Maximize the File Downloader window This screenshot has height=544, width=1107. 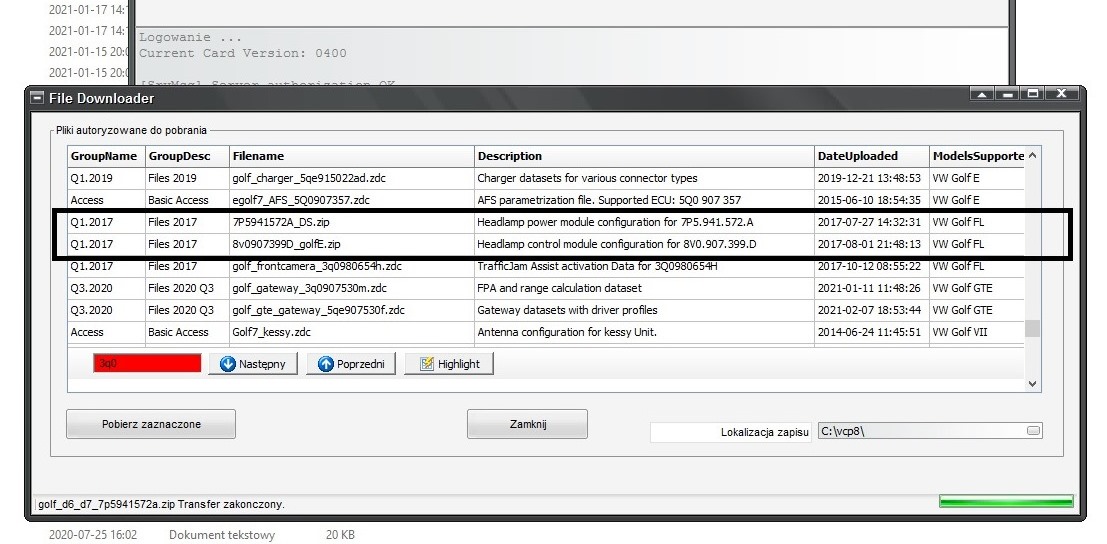(x=1034, y=94)
